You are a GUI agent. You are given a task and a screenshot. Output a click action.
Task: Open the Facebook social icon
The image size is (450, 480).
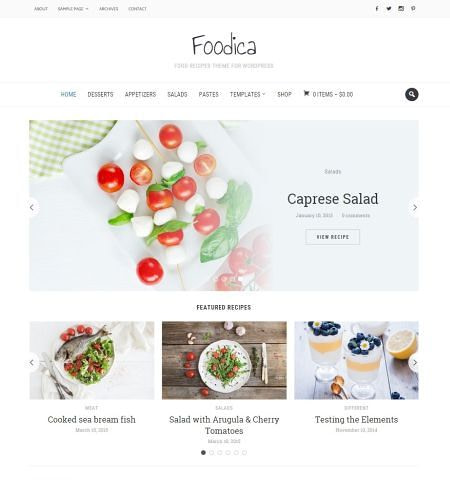[x=377, y=9]
